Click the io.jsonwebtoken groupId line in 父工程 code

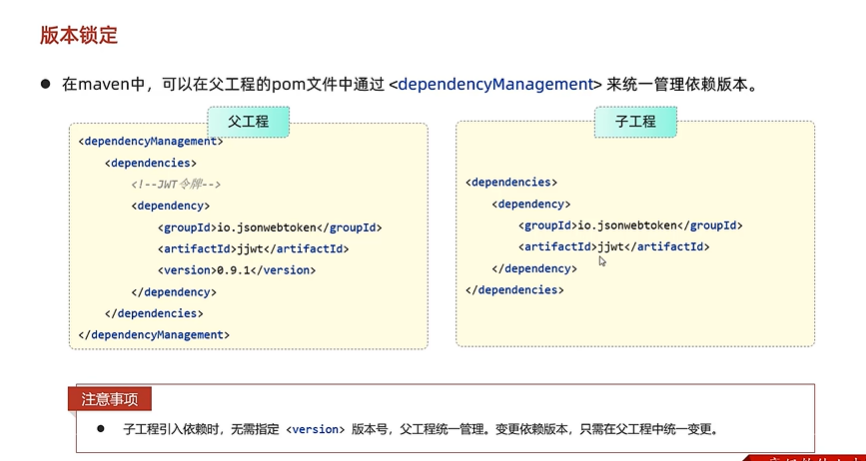click(270, 227)
